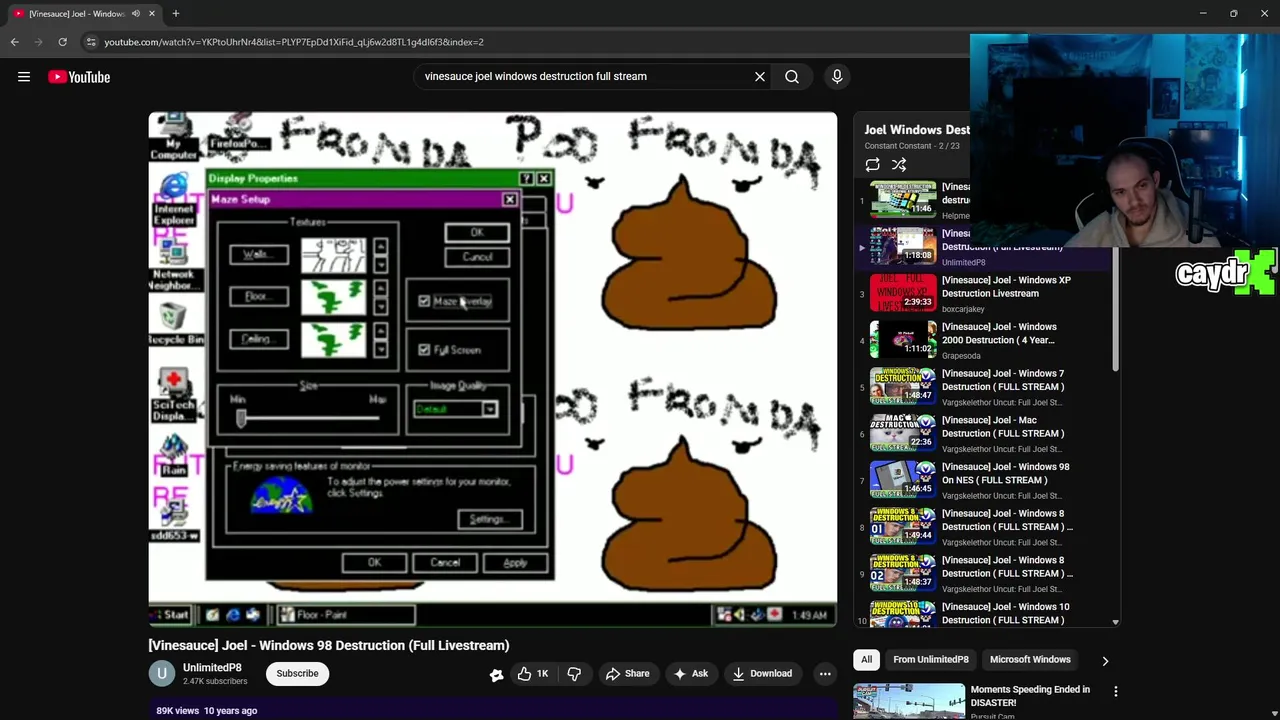Open the Ask sparkle feature
This screenshot has width=1280, height=720.
[x=692, y=674]
